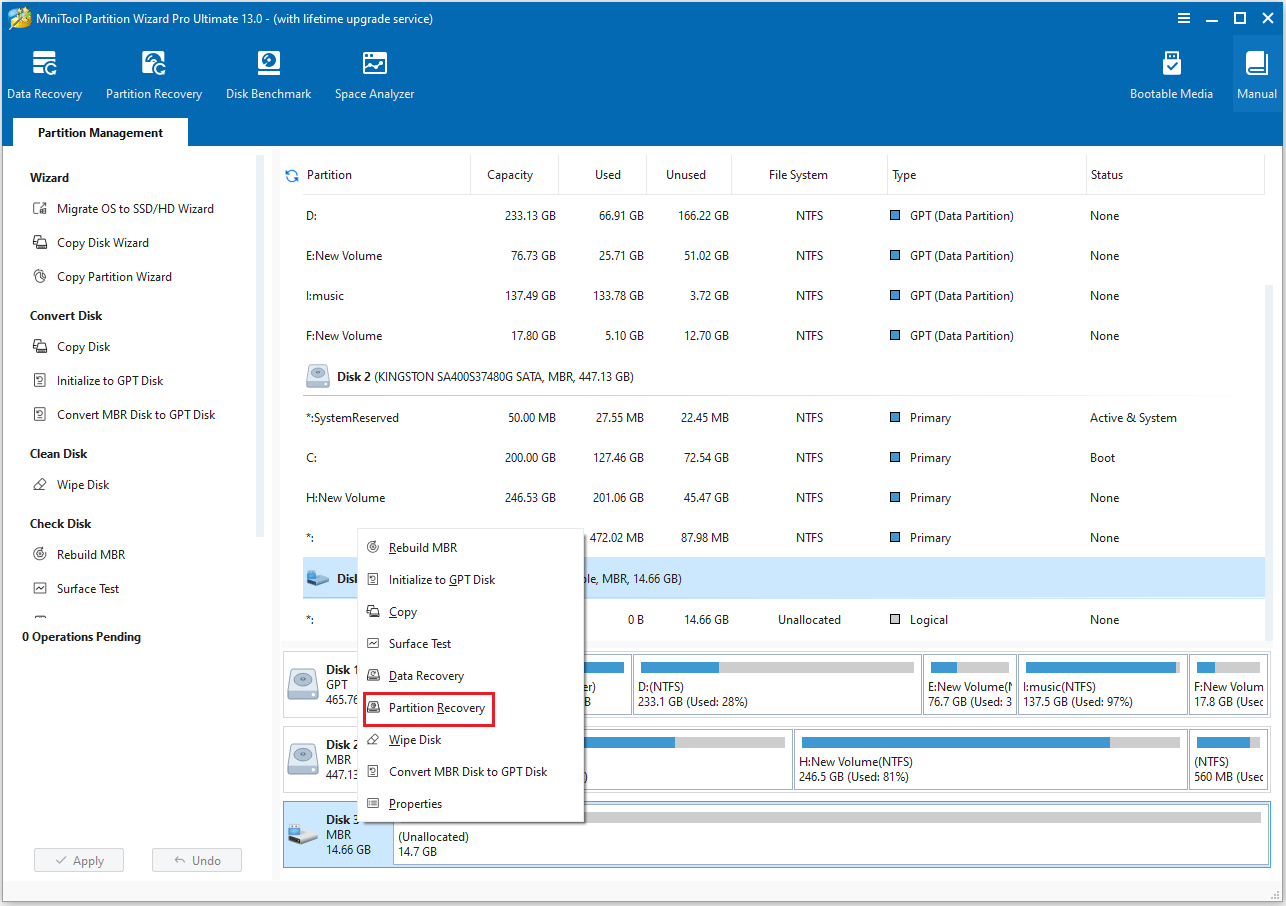Choose Rebuild MBR from context menu
This screenshot has width=1286, height=906.
click(x=471, y=548)
